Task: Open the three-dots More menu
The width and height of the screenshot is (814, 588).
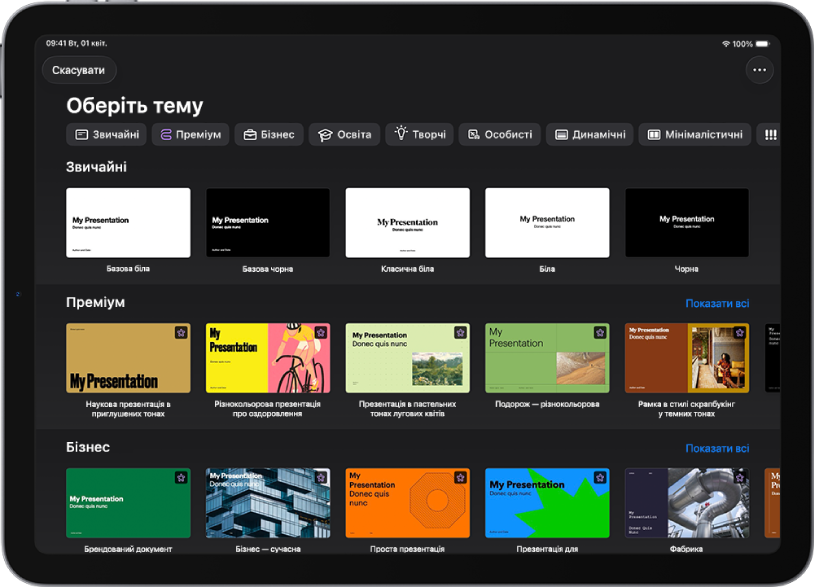Action: (x=759, y=70)
